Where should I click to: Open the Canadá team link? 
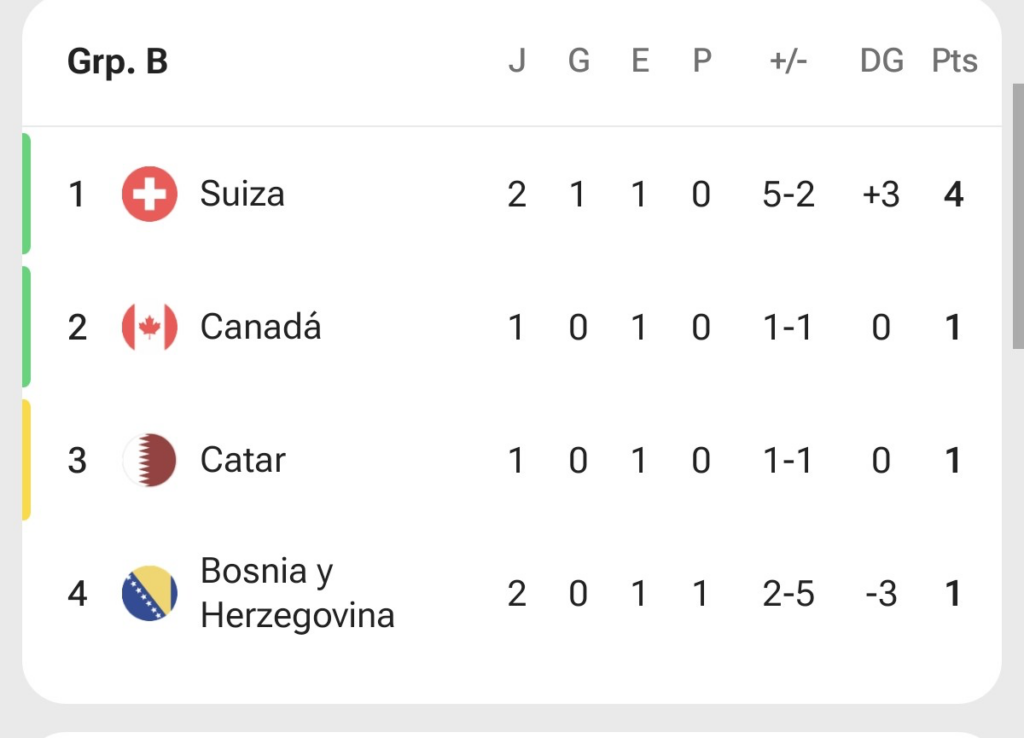click(261, 326)
